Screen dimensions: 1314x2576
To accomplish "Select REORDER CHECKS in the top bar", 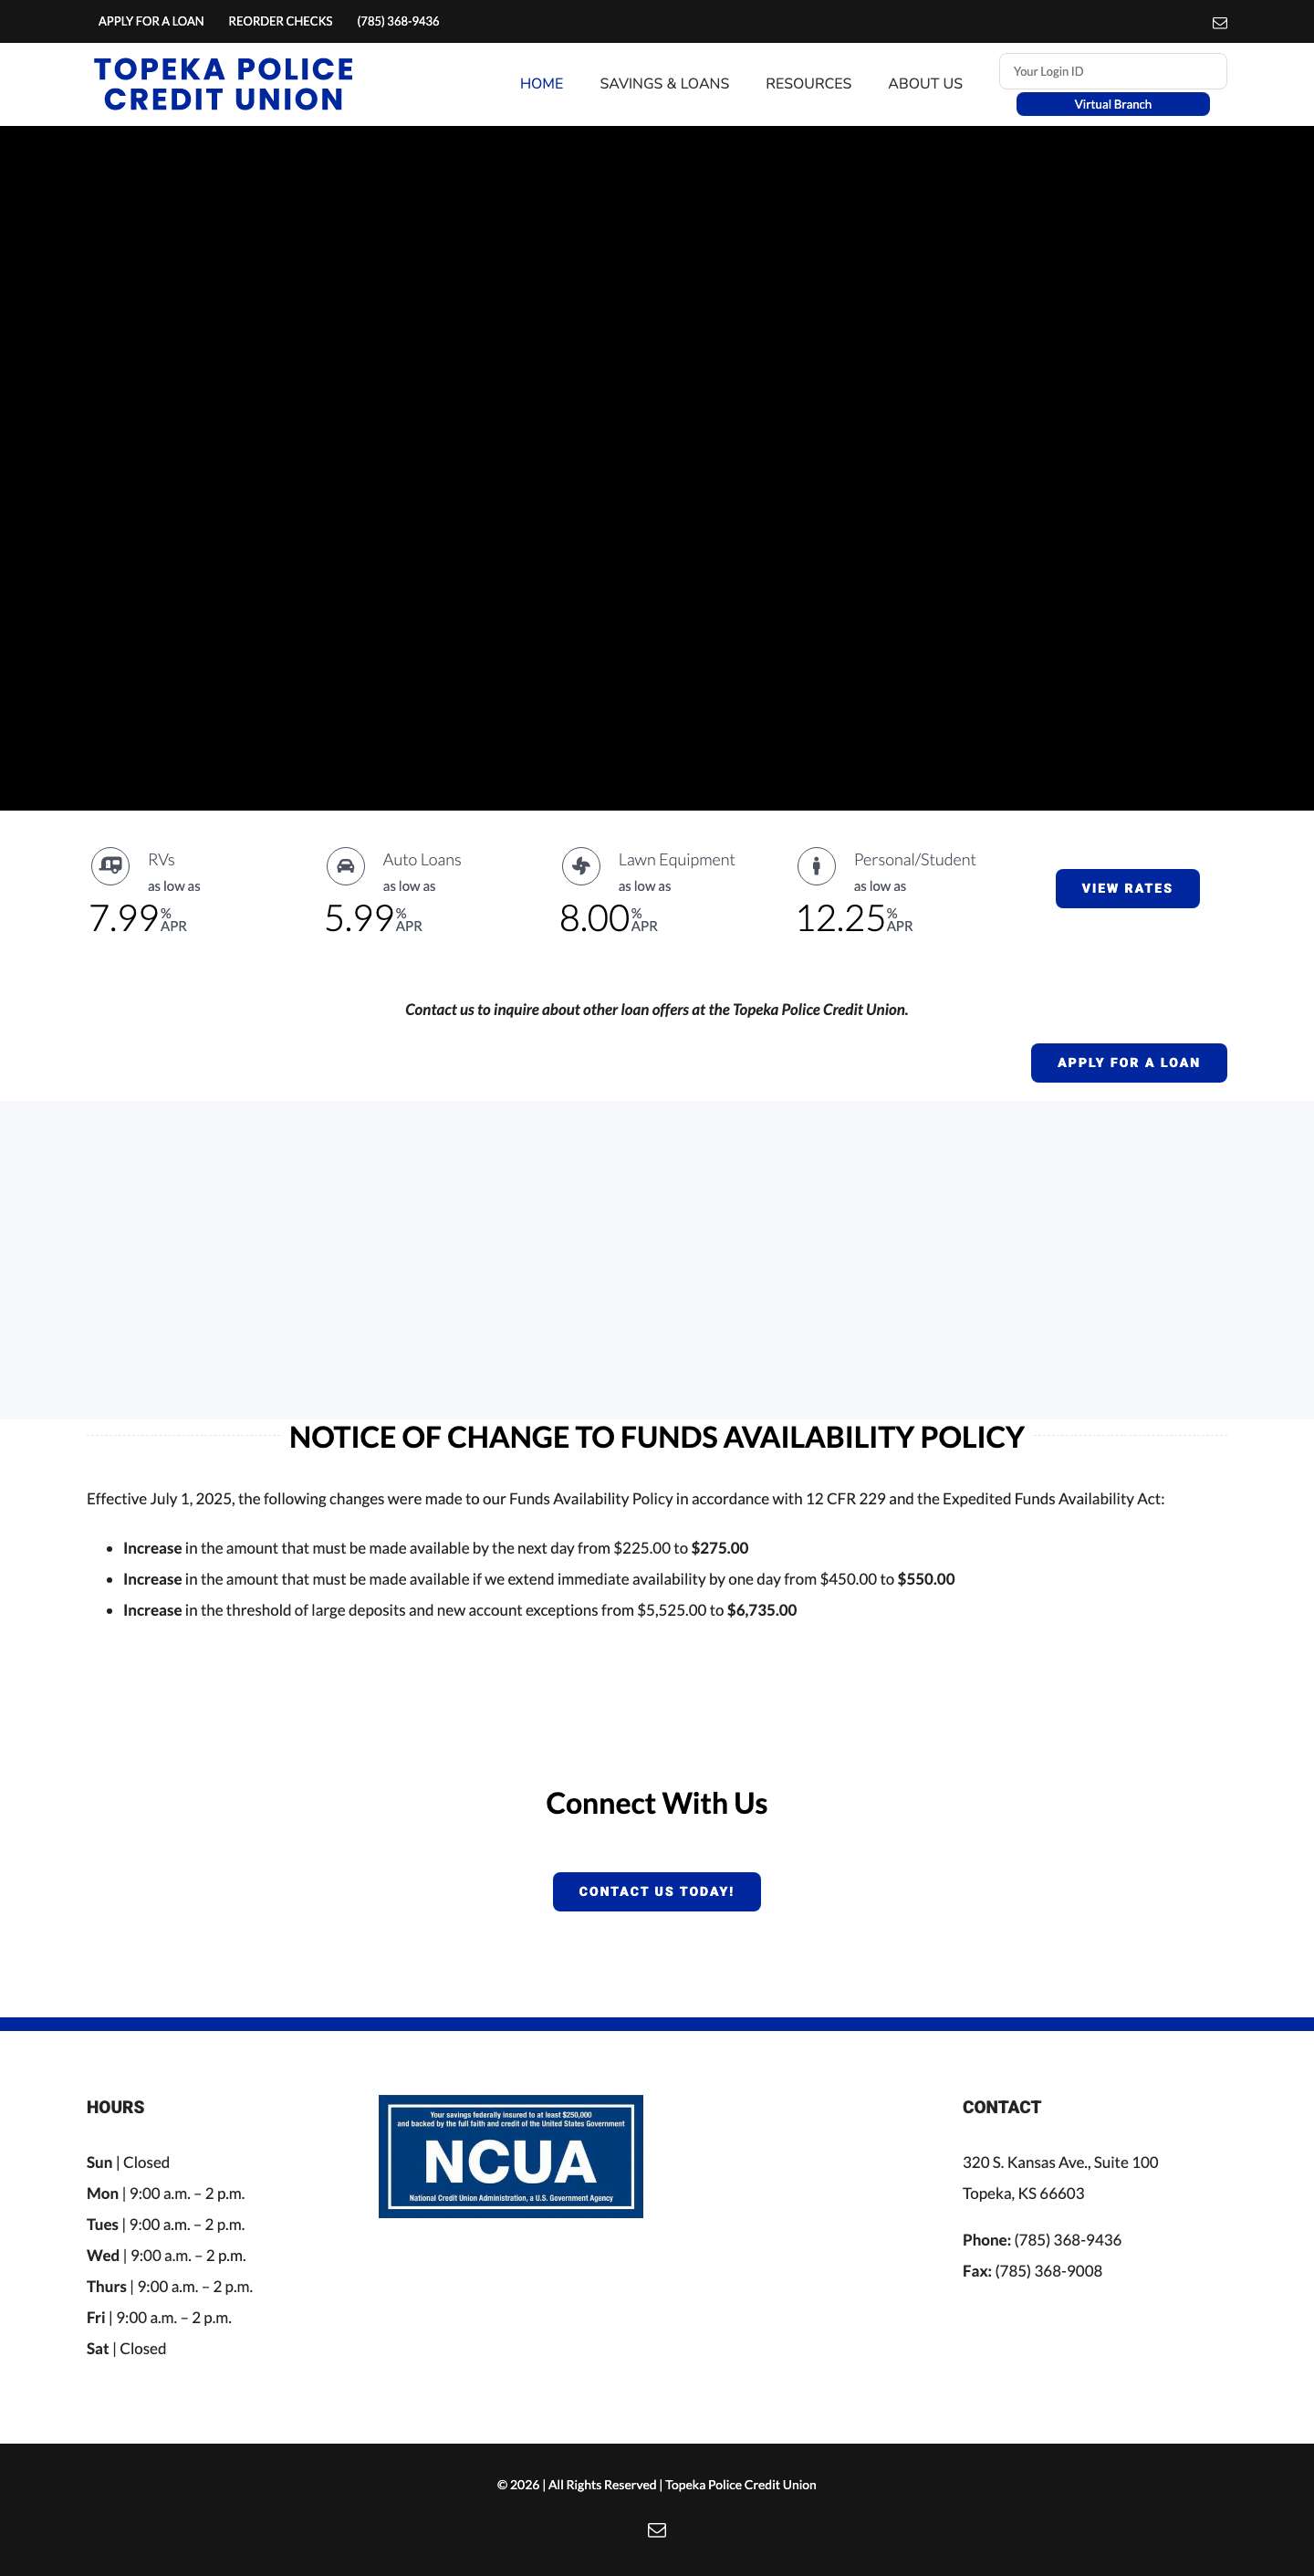I will tap(280, 21).
